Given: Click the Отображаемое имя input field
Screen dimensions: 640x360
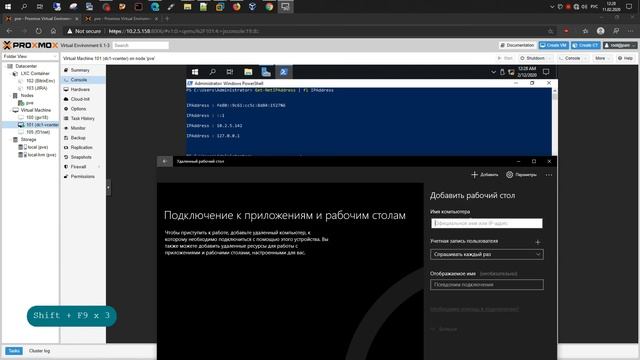Looking at the screenshot, I should (x=487, y=284).
